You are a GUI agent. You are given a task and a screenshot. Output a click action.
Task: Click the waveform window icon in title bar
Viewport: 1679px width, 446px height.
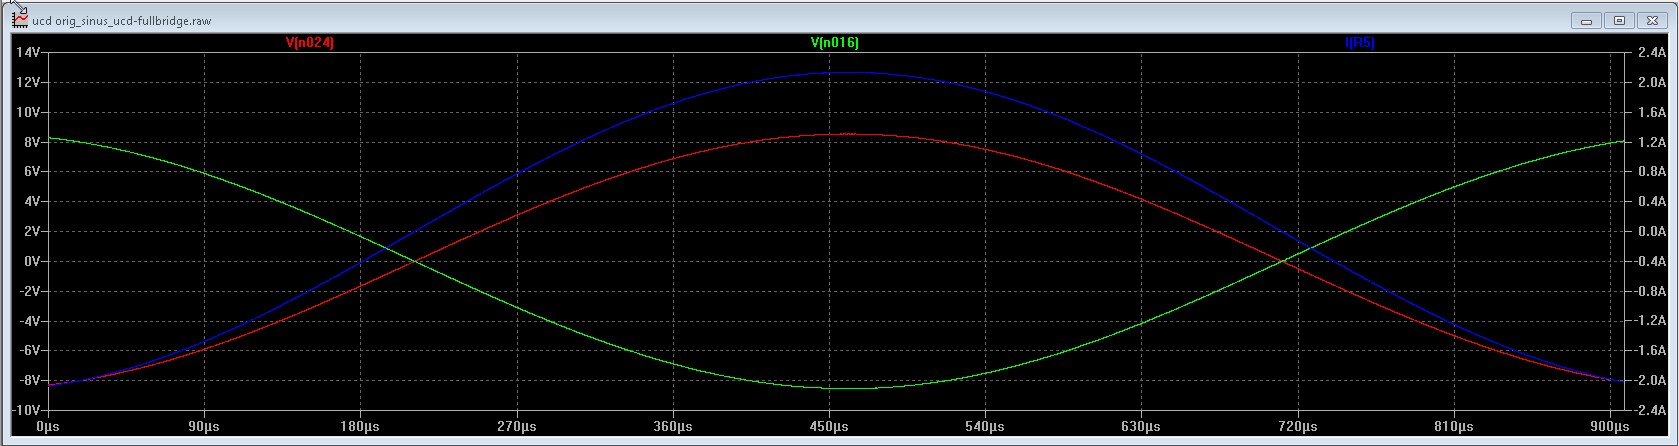(x=20, y=20)
